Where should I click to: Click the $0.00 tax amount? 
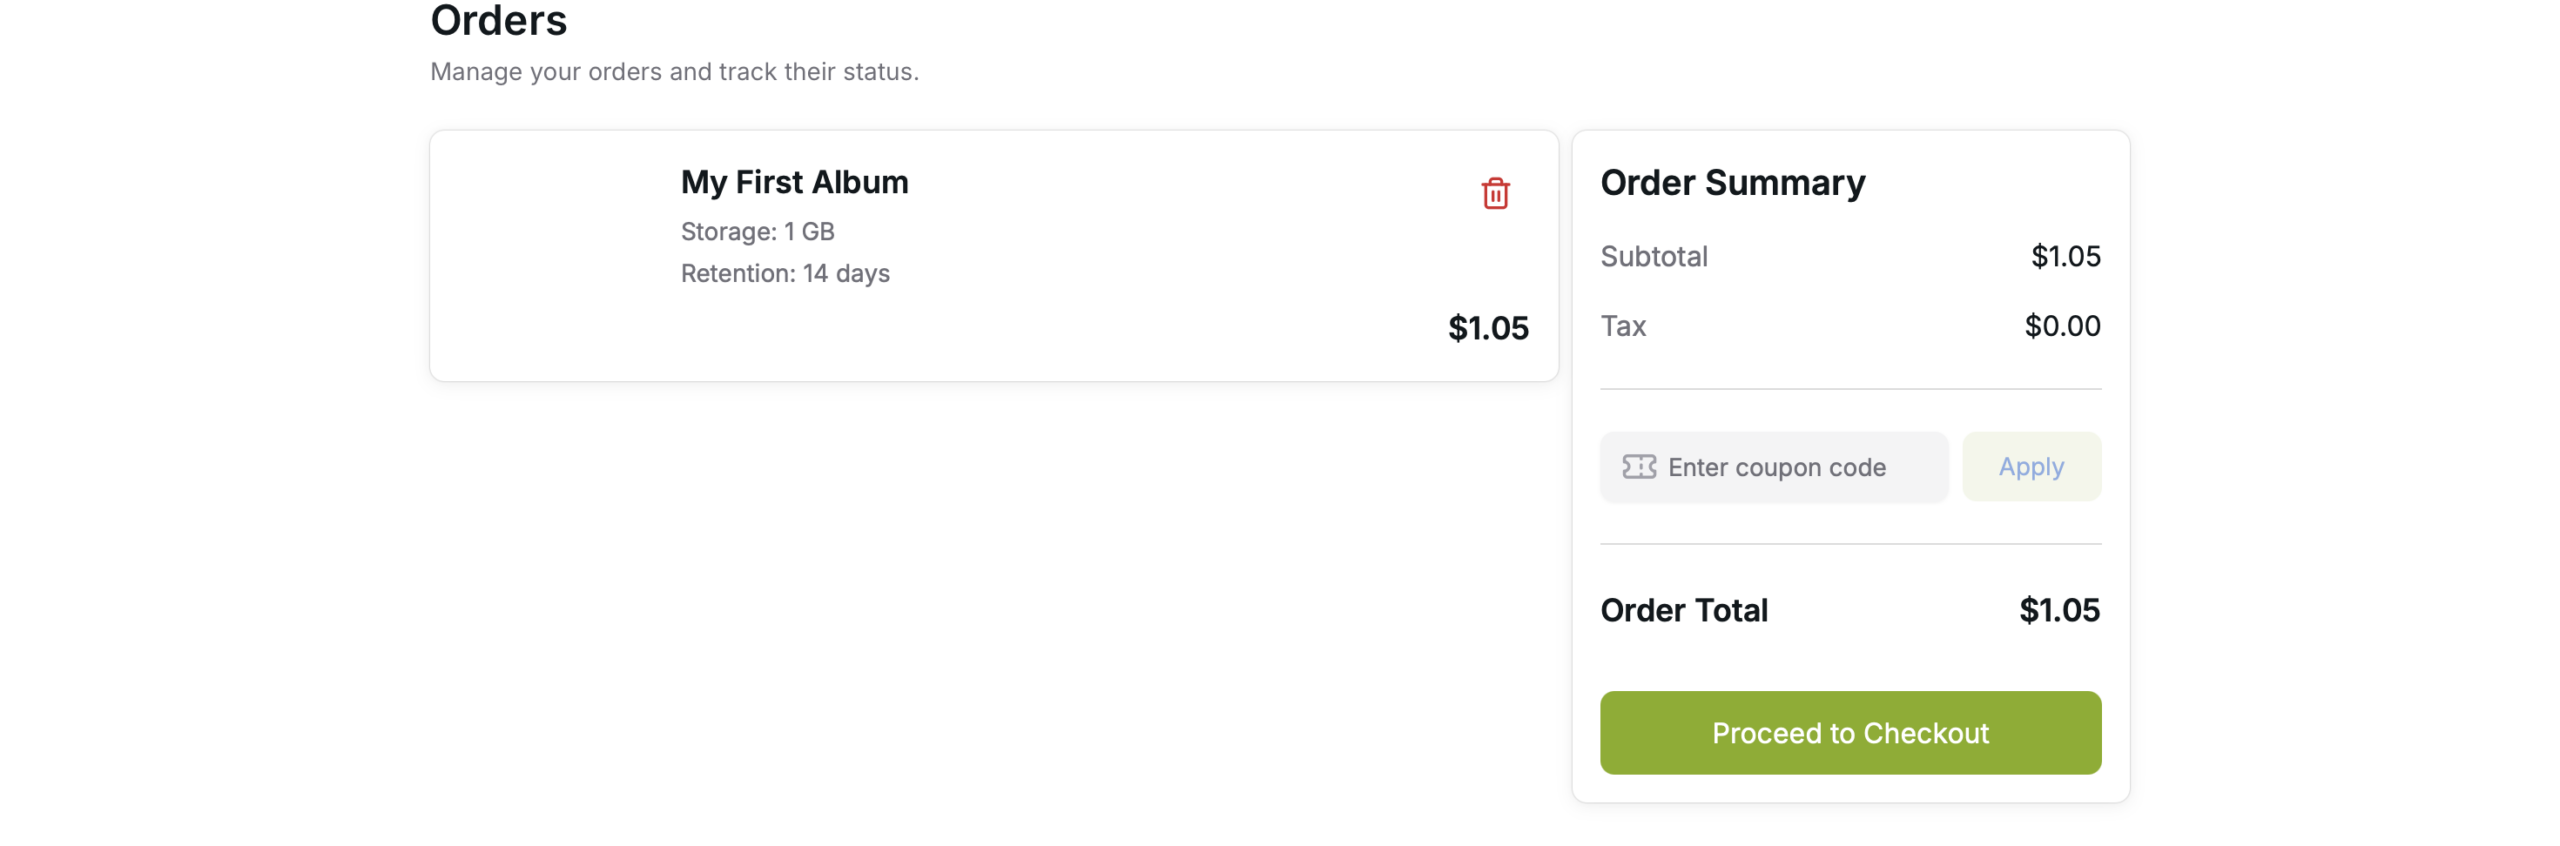pyautogui.click(x=2061, y=326)
